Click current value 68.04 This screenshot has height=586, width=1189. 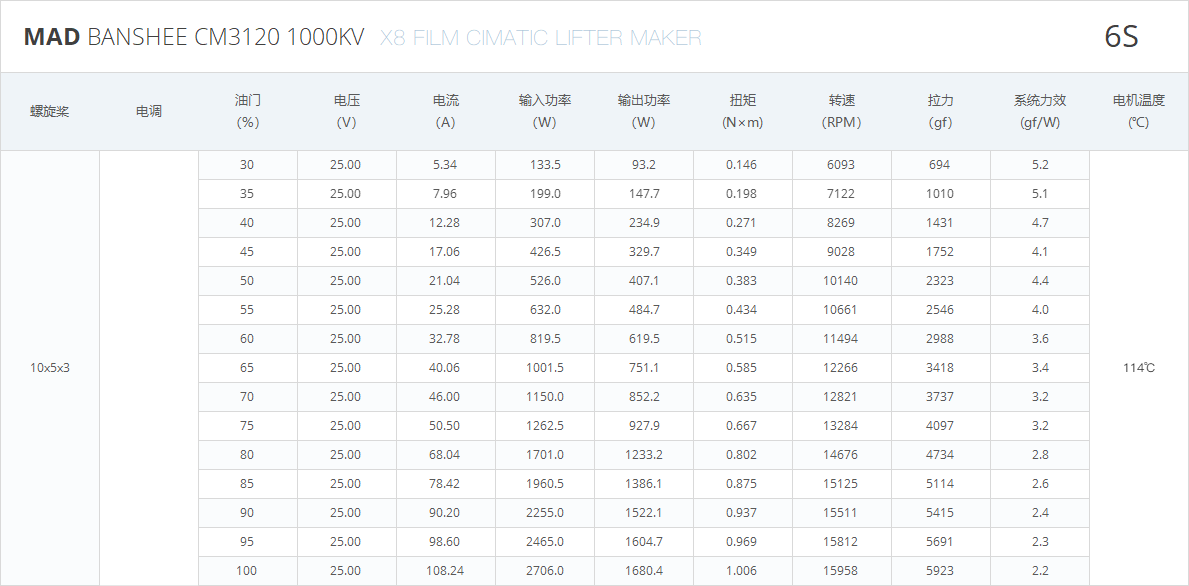(x=444, y=455)
